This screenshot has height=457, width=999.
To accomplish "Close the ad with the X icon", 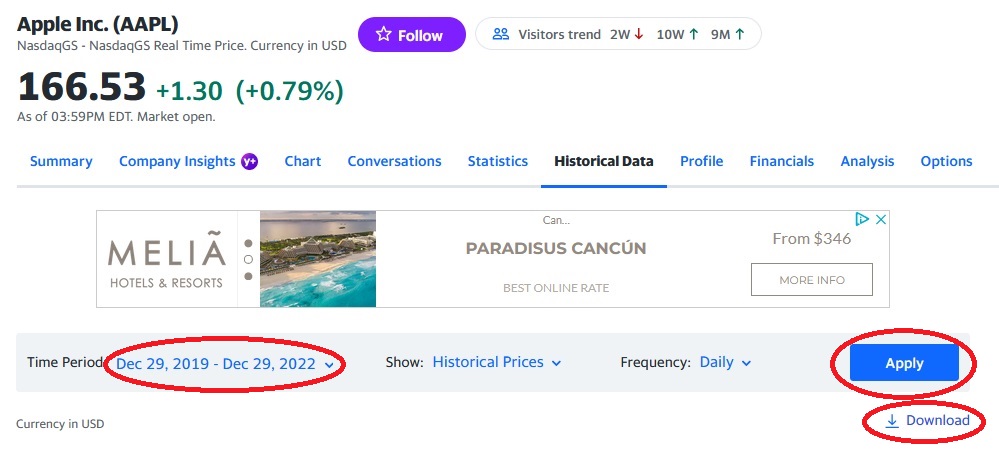I will [880, 219].
